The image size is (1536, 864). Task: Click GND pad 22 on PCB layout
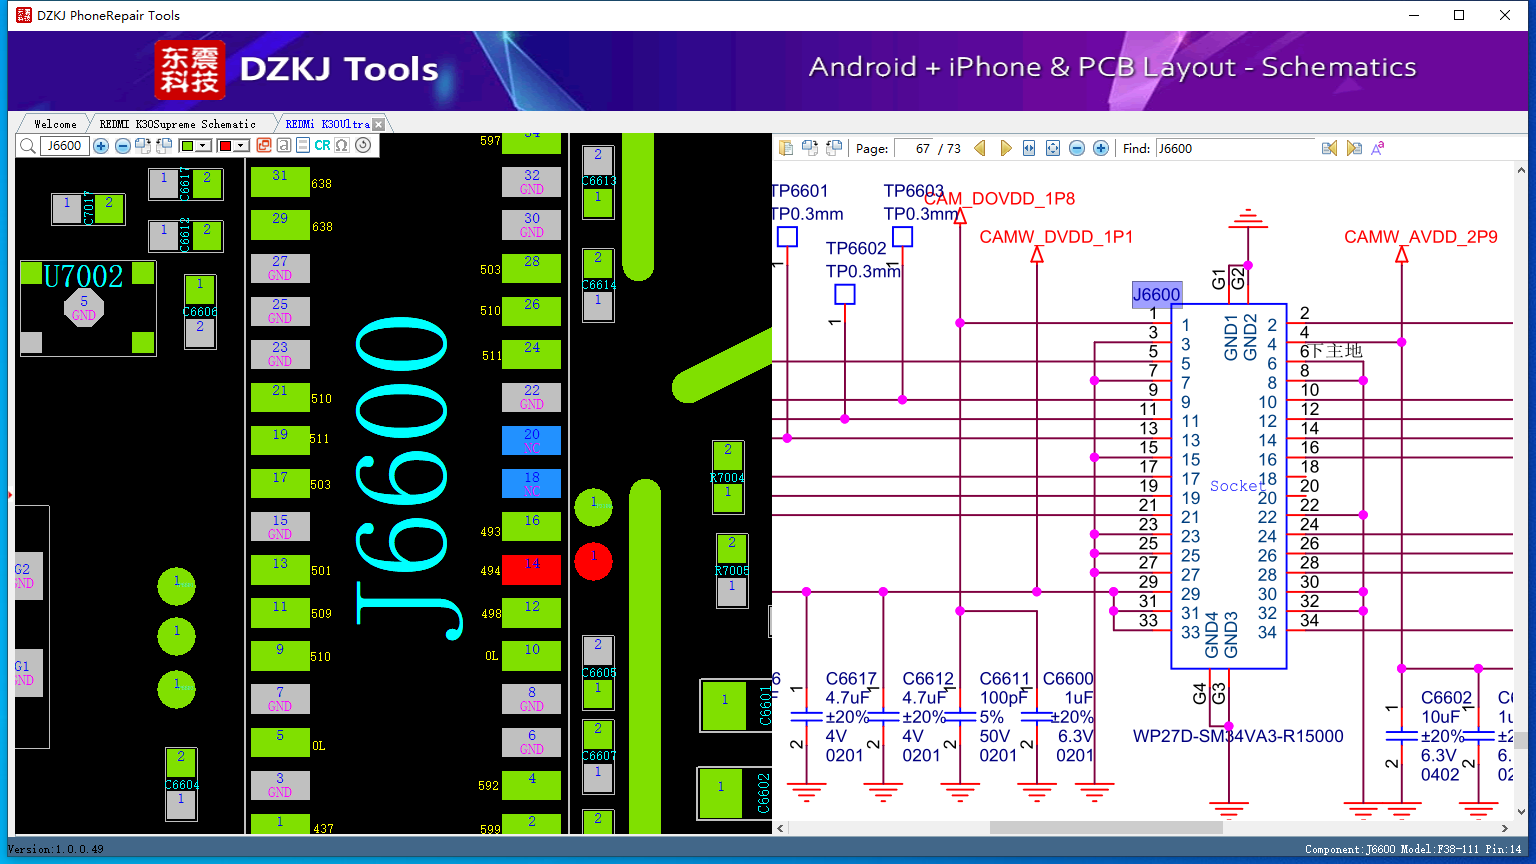click(x=531, y=397)
